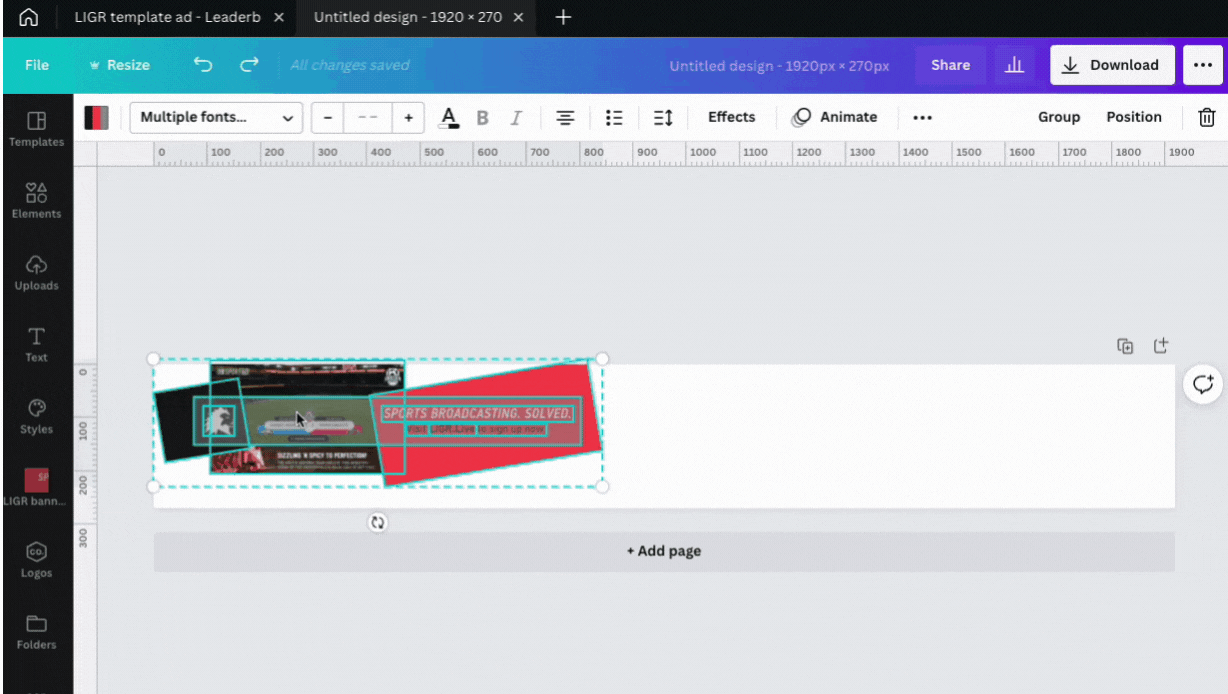
Task: Group the selected elements
Action: click(x=1059, y=117)
